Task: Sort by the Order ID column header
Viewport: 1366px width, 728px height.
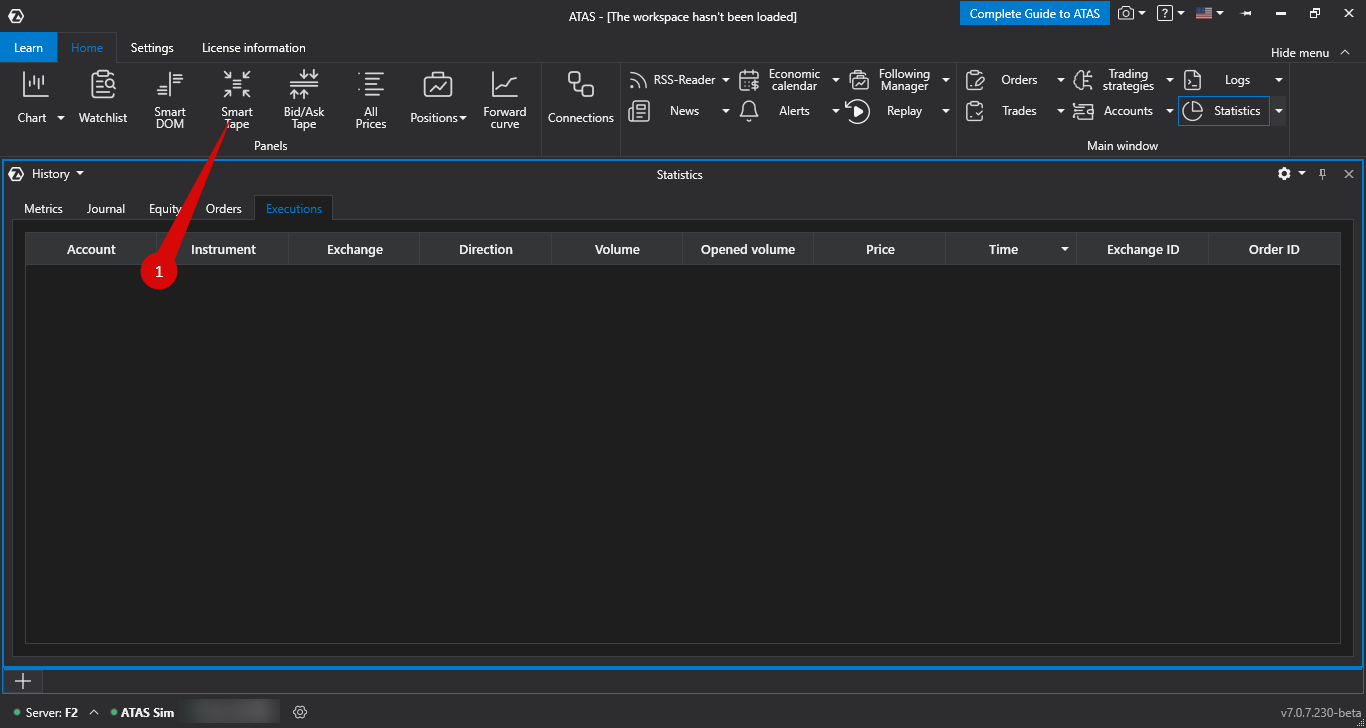Action: pos(1274,250)
